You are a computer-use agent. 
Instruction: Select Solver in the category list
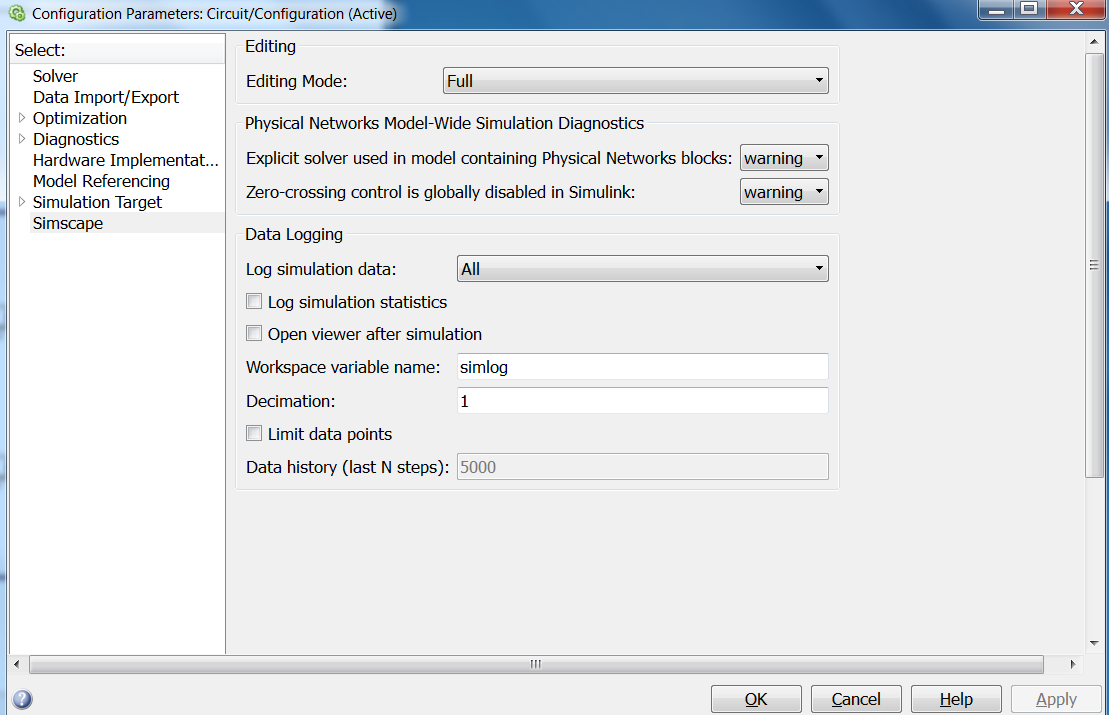point(55,76)
